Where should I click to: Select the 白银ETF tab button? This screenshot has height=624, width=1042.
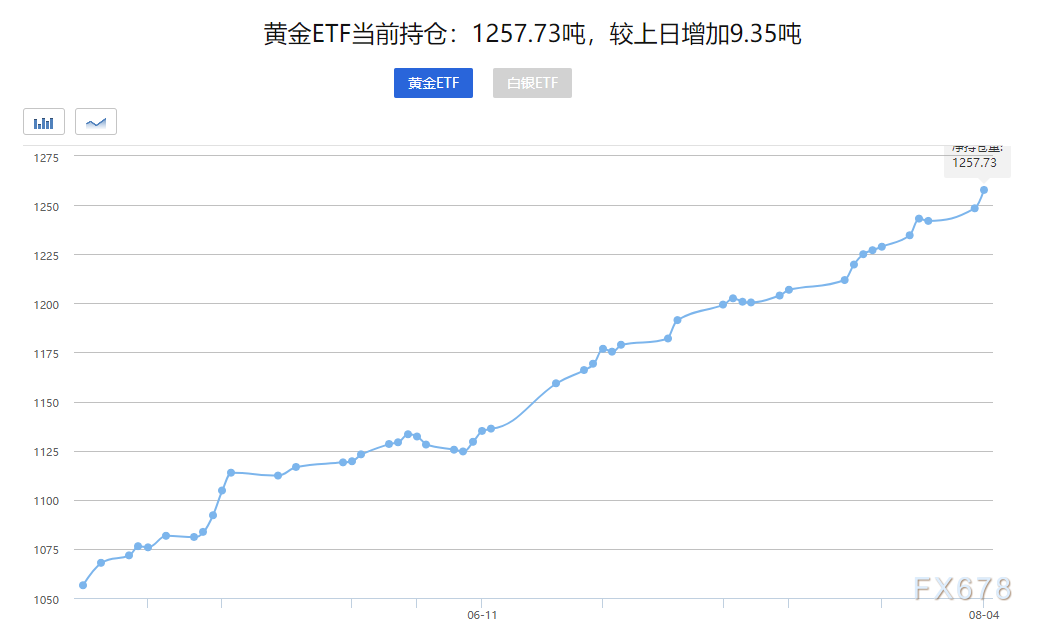tap(532, 83)
